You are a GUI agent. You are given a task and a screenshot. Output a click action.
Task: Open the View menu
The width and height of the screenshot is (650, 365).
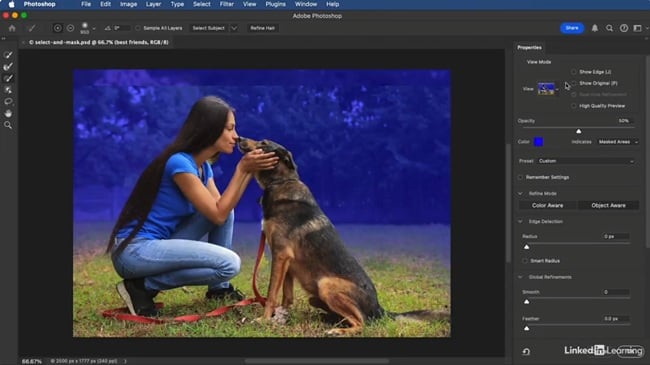249,4
